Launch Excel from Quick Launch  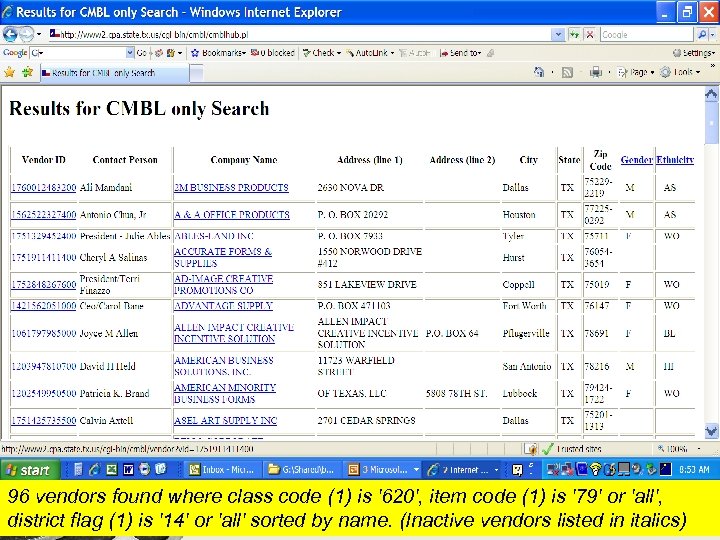pos(112,469)
